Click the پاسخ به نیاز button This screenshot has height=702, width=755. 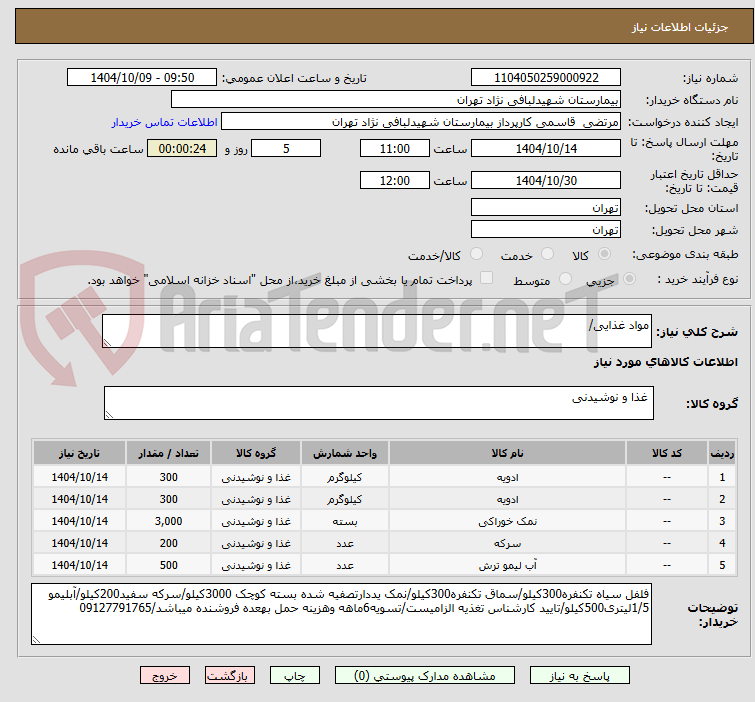(x=580, y=676)
